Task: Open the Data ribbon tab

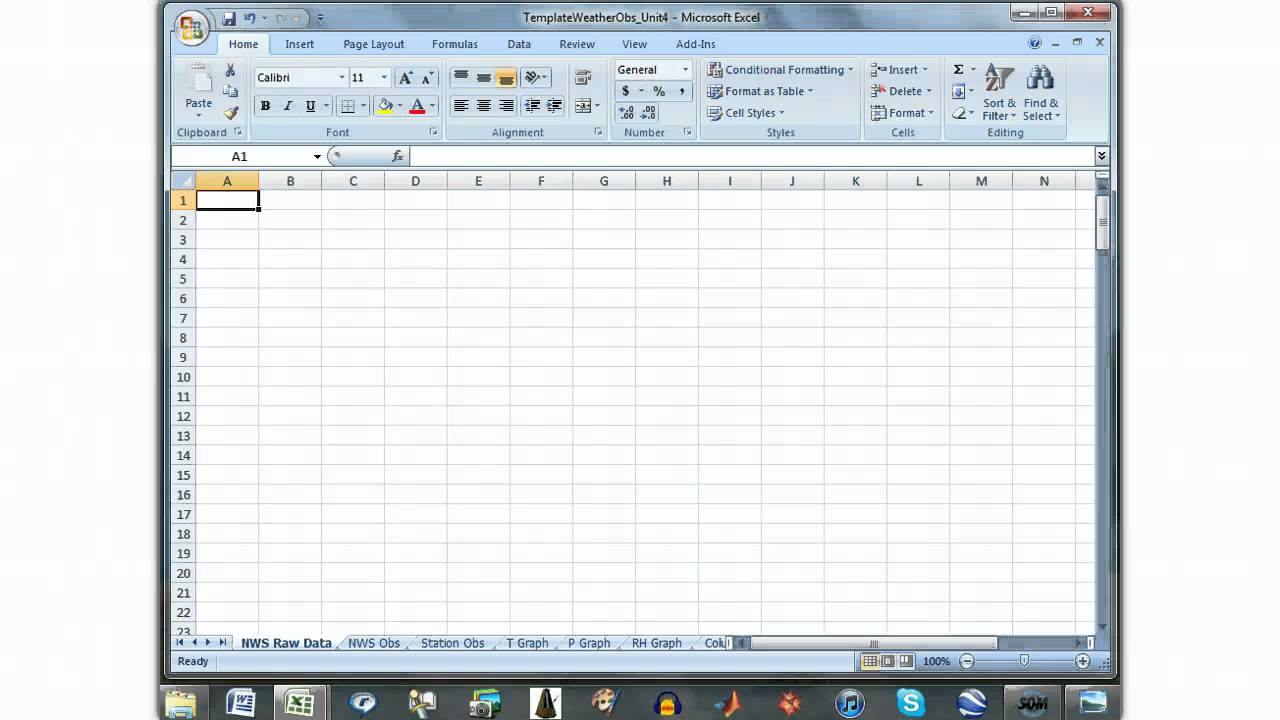Action: (x=519, y=44)
